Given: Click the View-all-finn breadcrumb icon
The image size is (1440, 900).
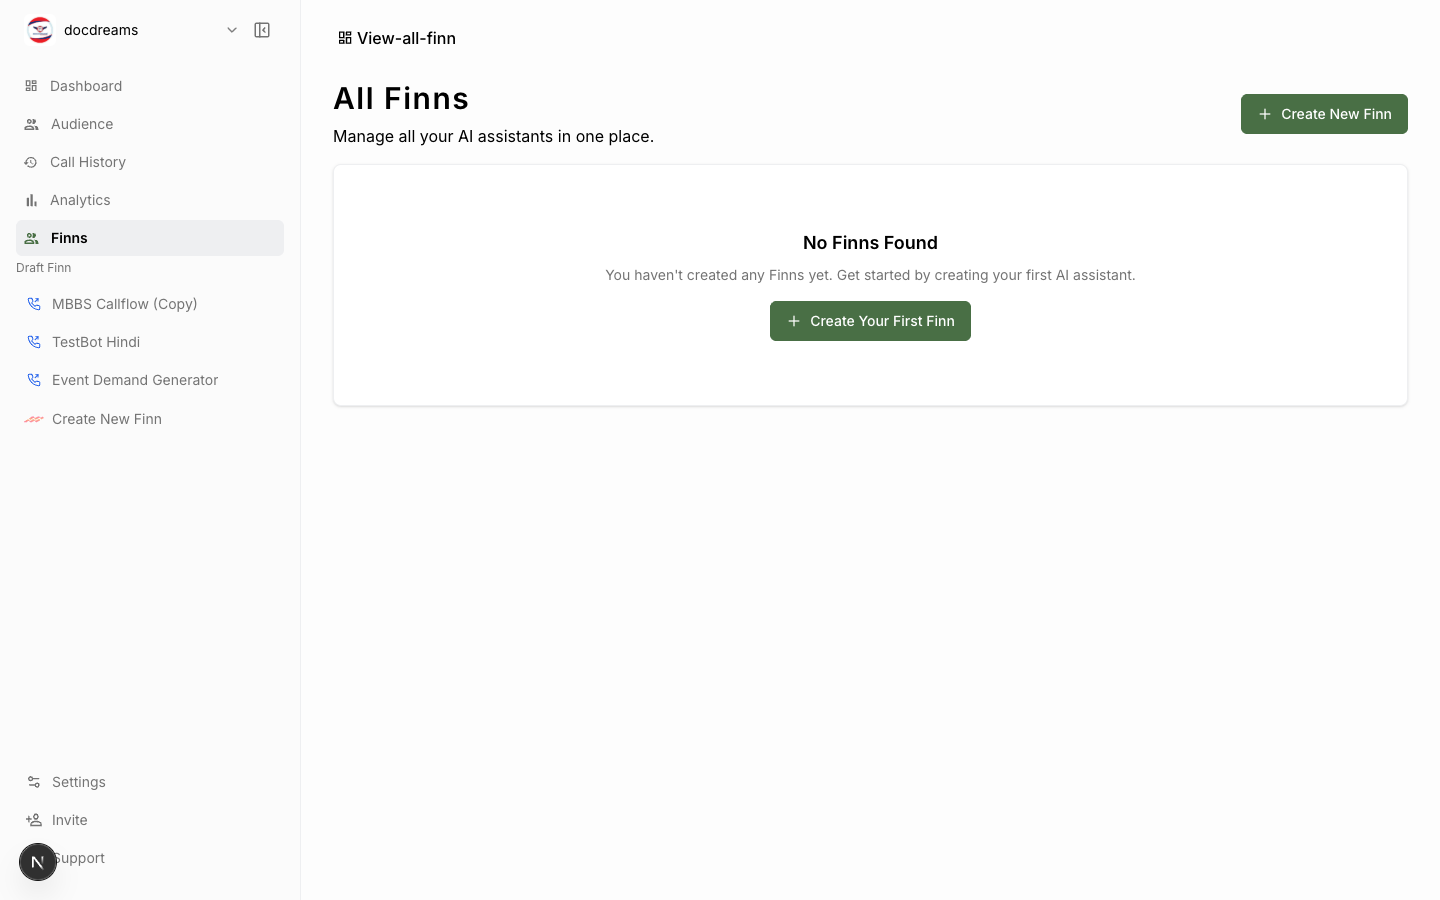Looking at the screenshot, I should [x=345, y=38].
